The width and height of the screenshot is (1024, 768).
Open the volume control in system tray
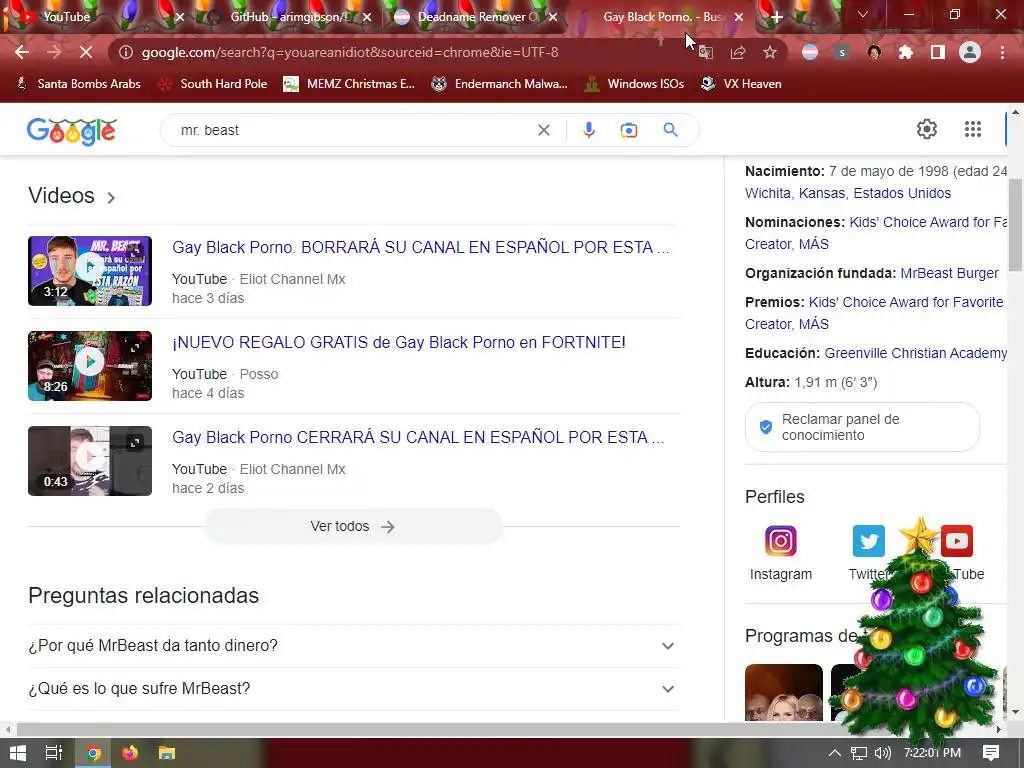click(x=882, y=753)
